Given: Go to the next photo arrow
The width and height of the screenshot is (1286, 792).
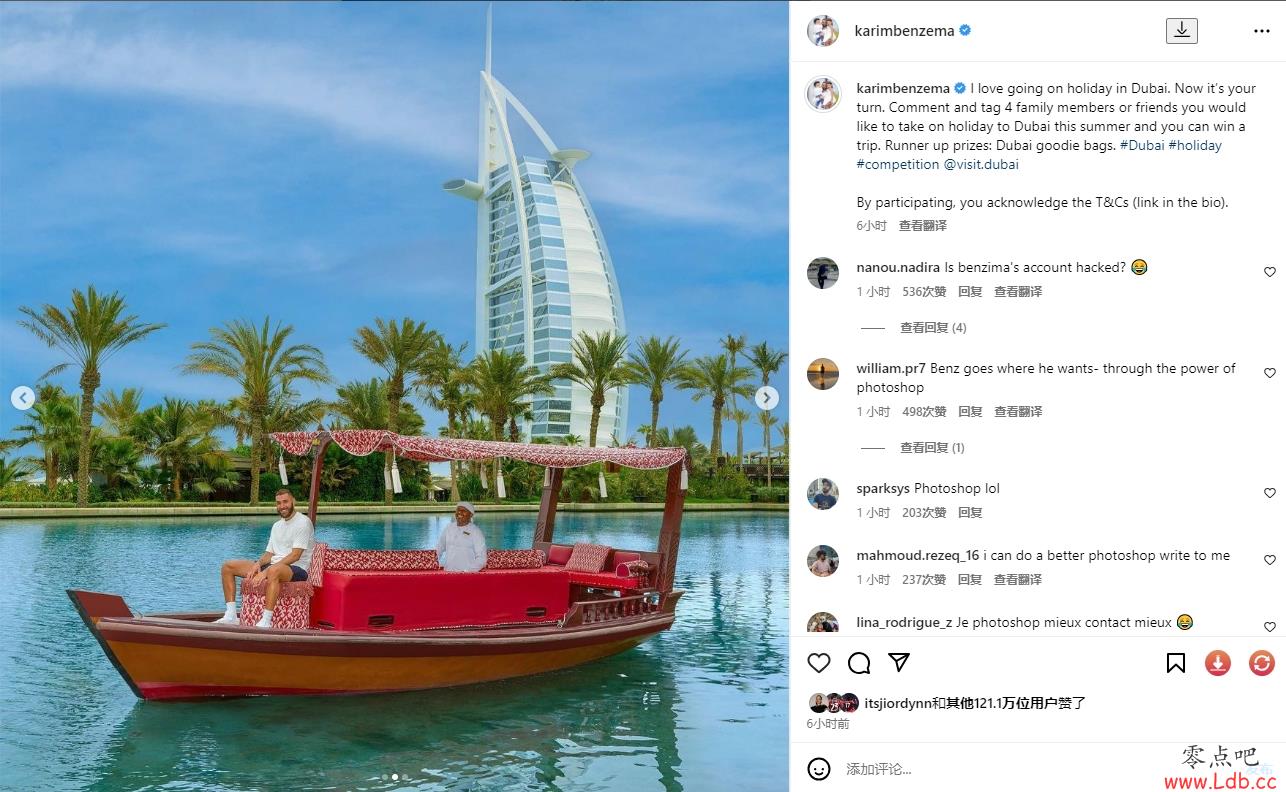Looking at the screenshot, I should 767,398.
